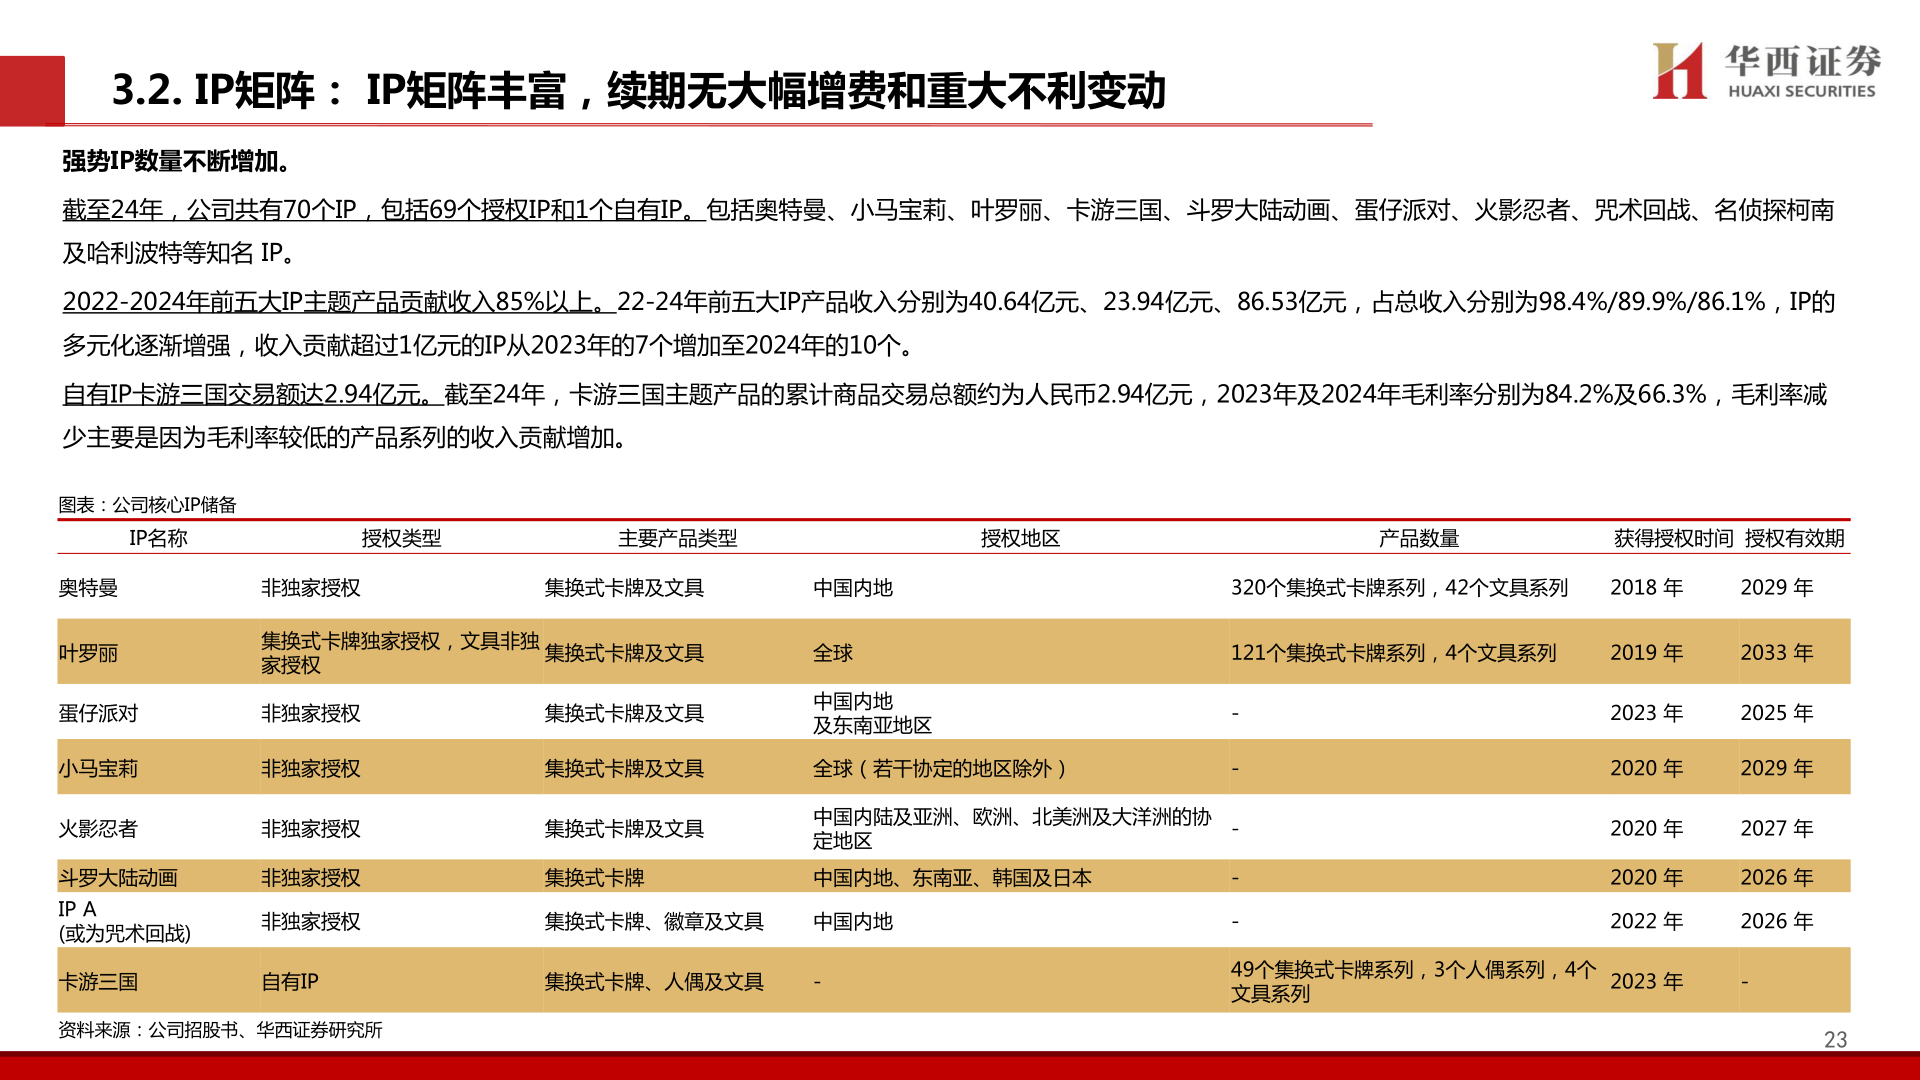
Task: Click underlined 2022-2024年前五大IP sentence
Action: [x=338, y=302]
